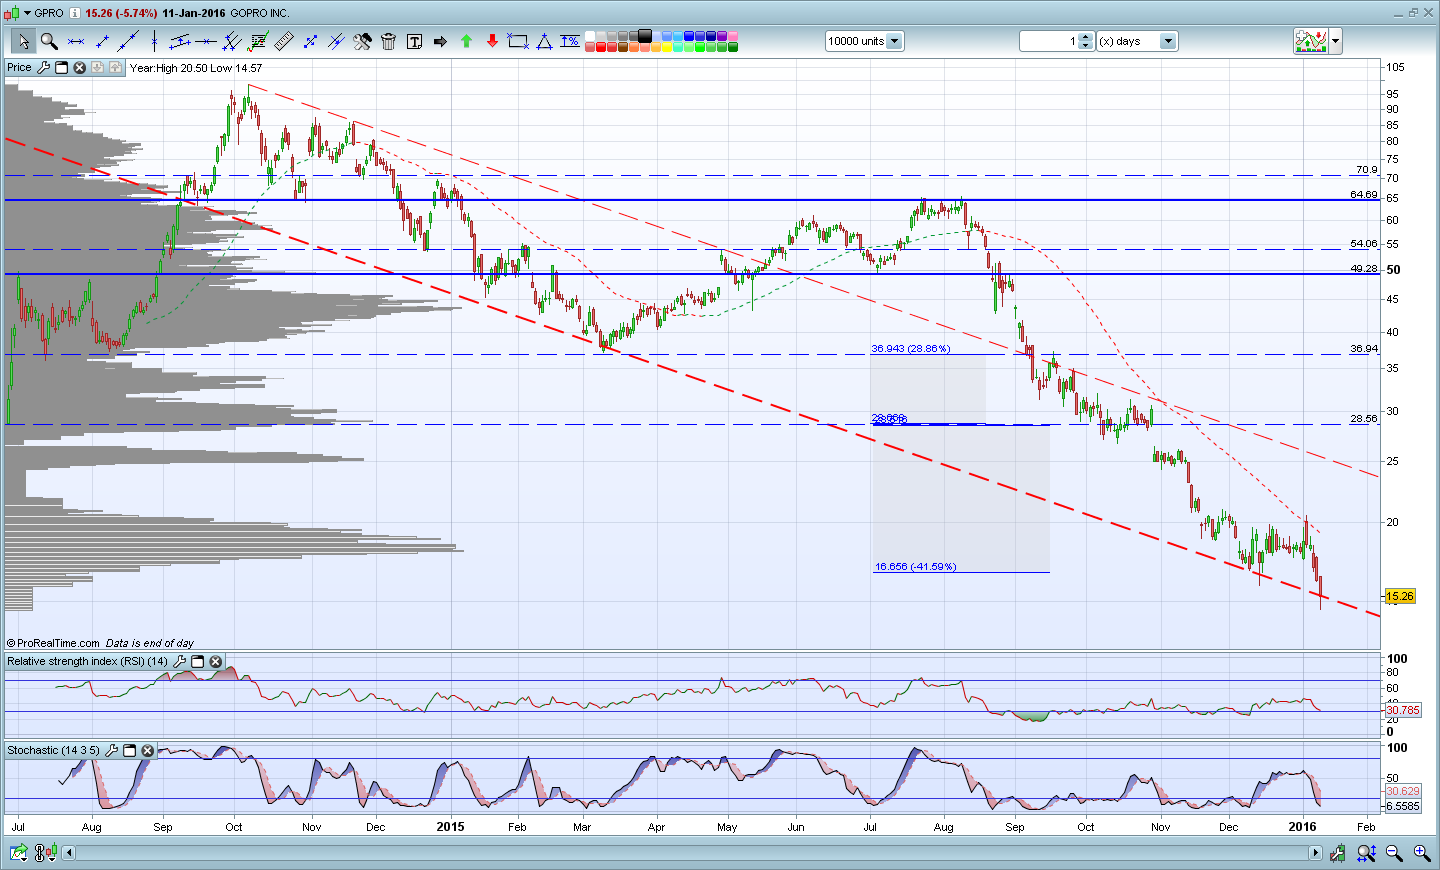Viewport: 1440px width, 870px height.
Task: Select the magnifying glass zoom tool
Action: [x=49, y=41]
